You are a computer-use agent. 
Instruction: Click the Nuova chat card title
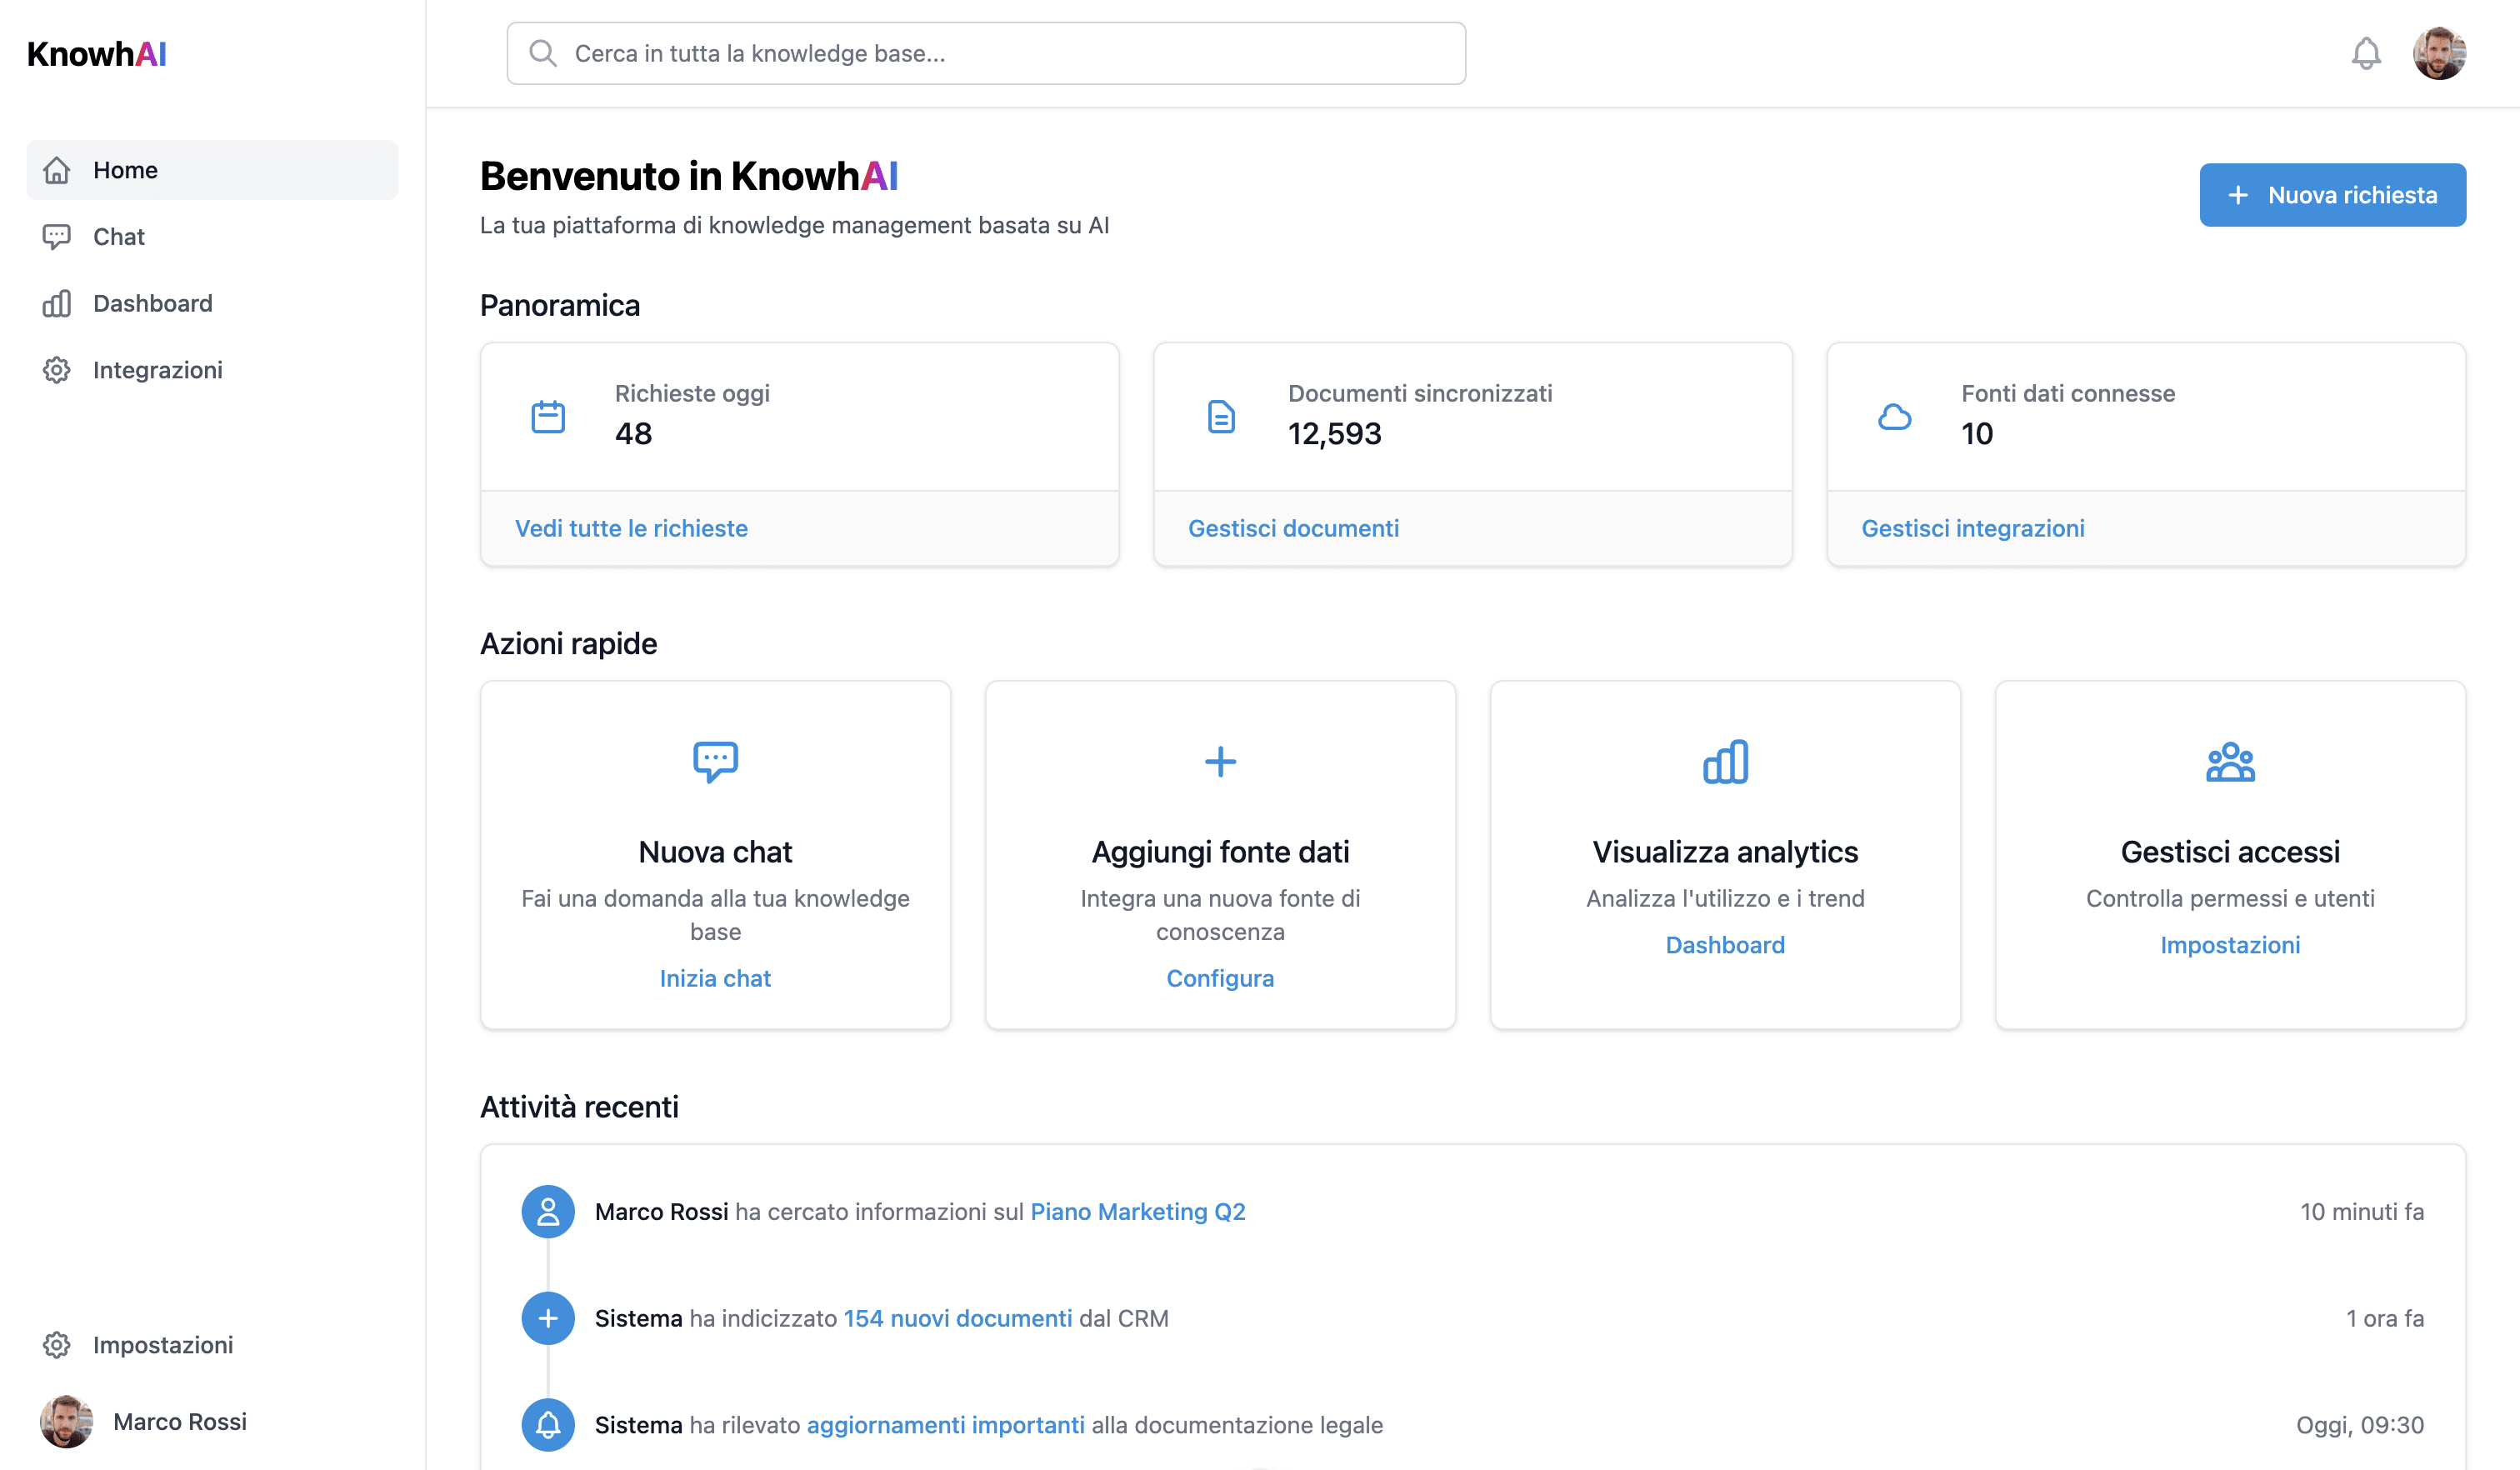pos(715,852)
